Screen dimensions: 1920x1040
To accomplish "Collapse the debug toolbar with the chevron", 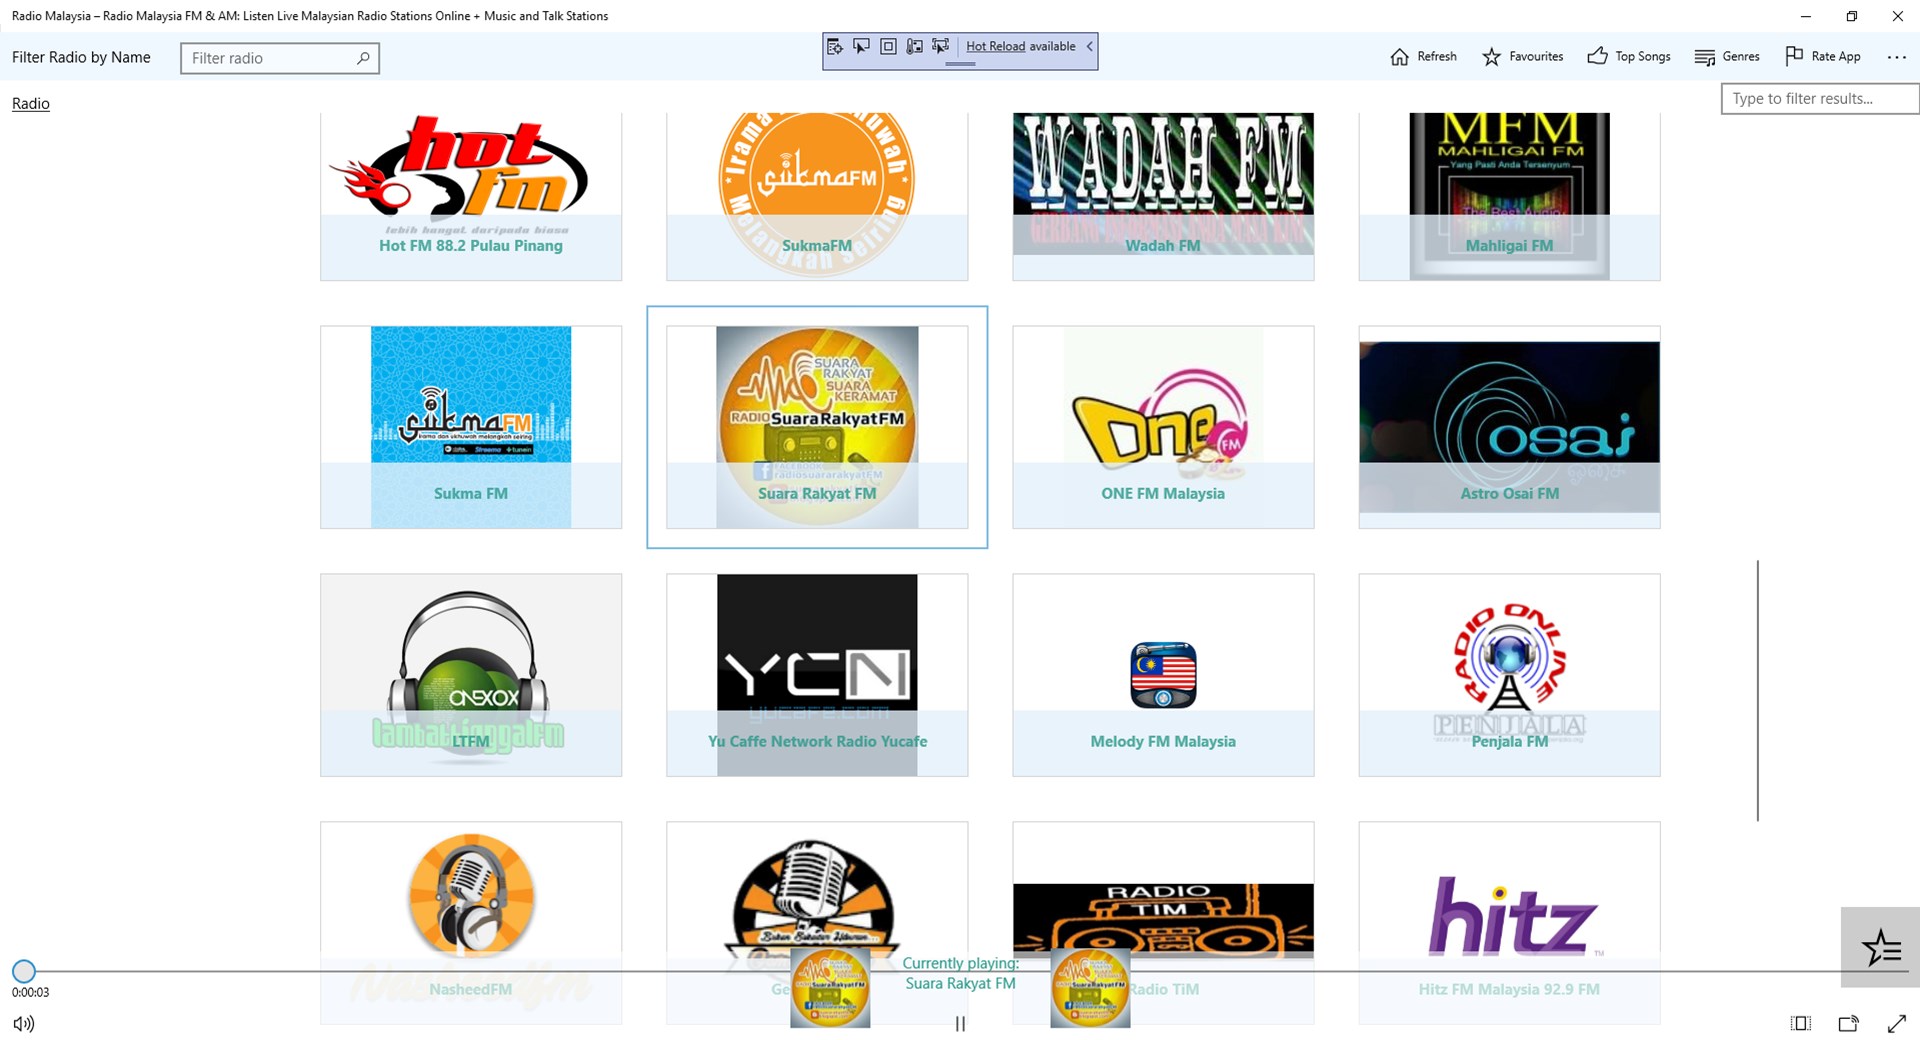I will (x=1089, y=47).
